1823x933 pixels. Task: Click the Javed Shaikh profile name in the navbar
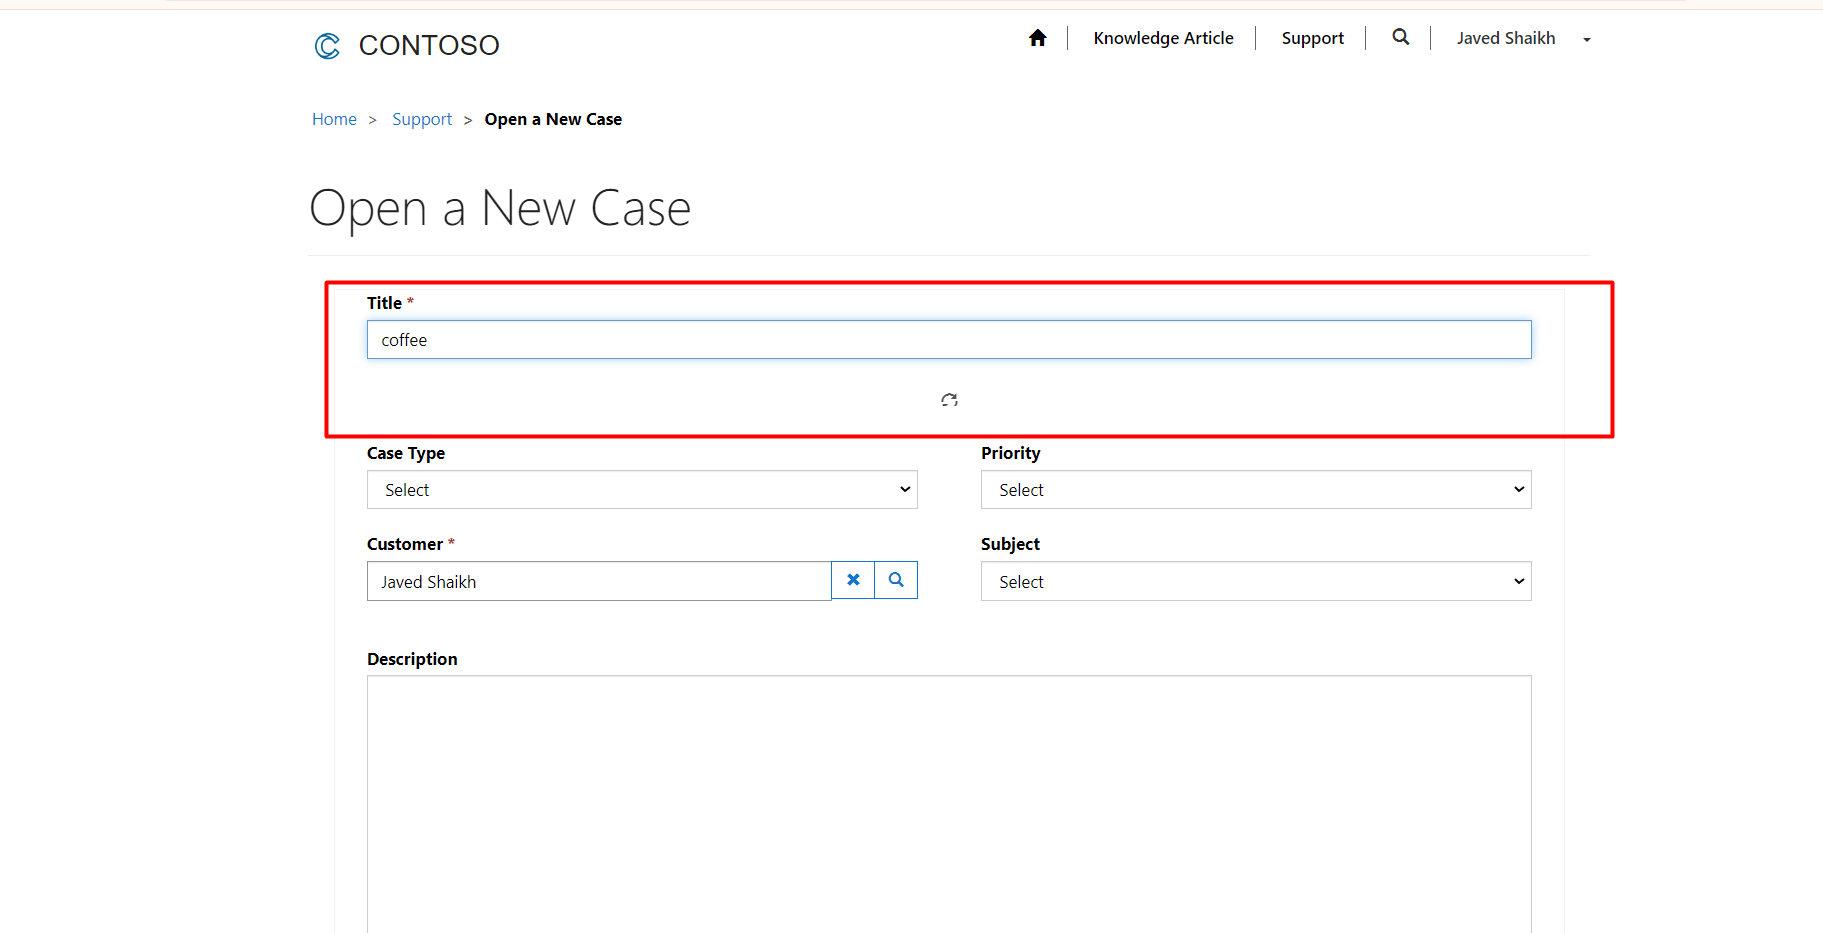tap(1505, 38)
